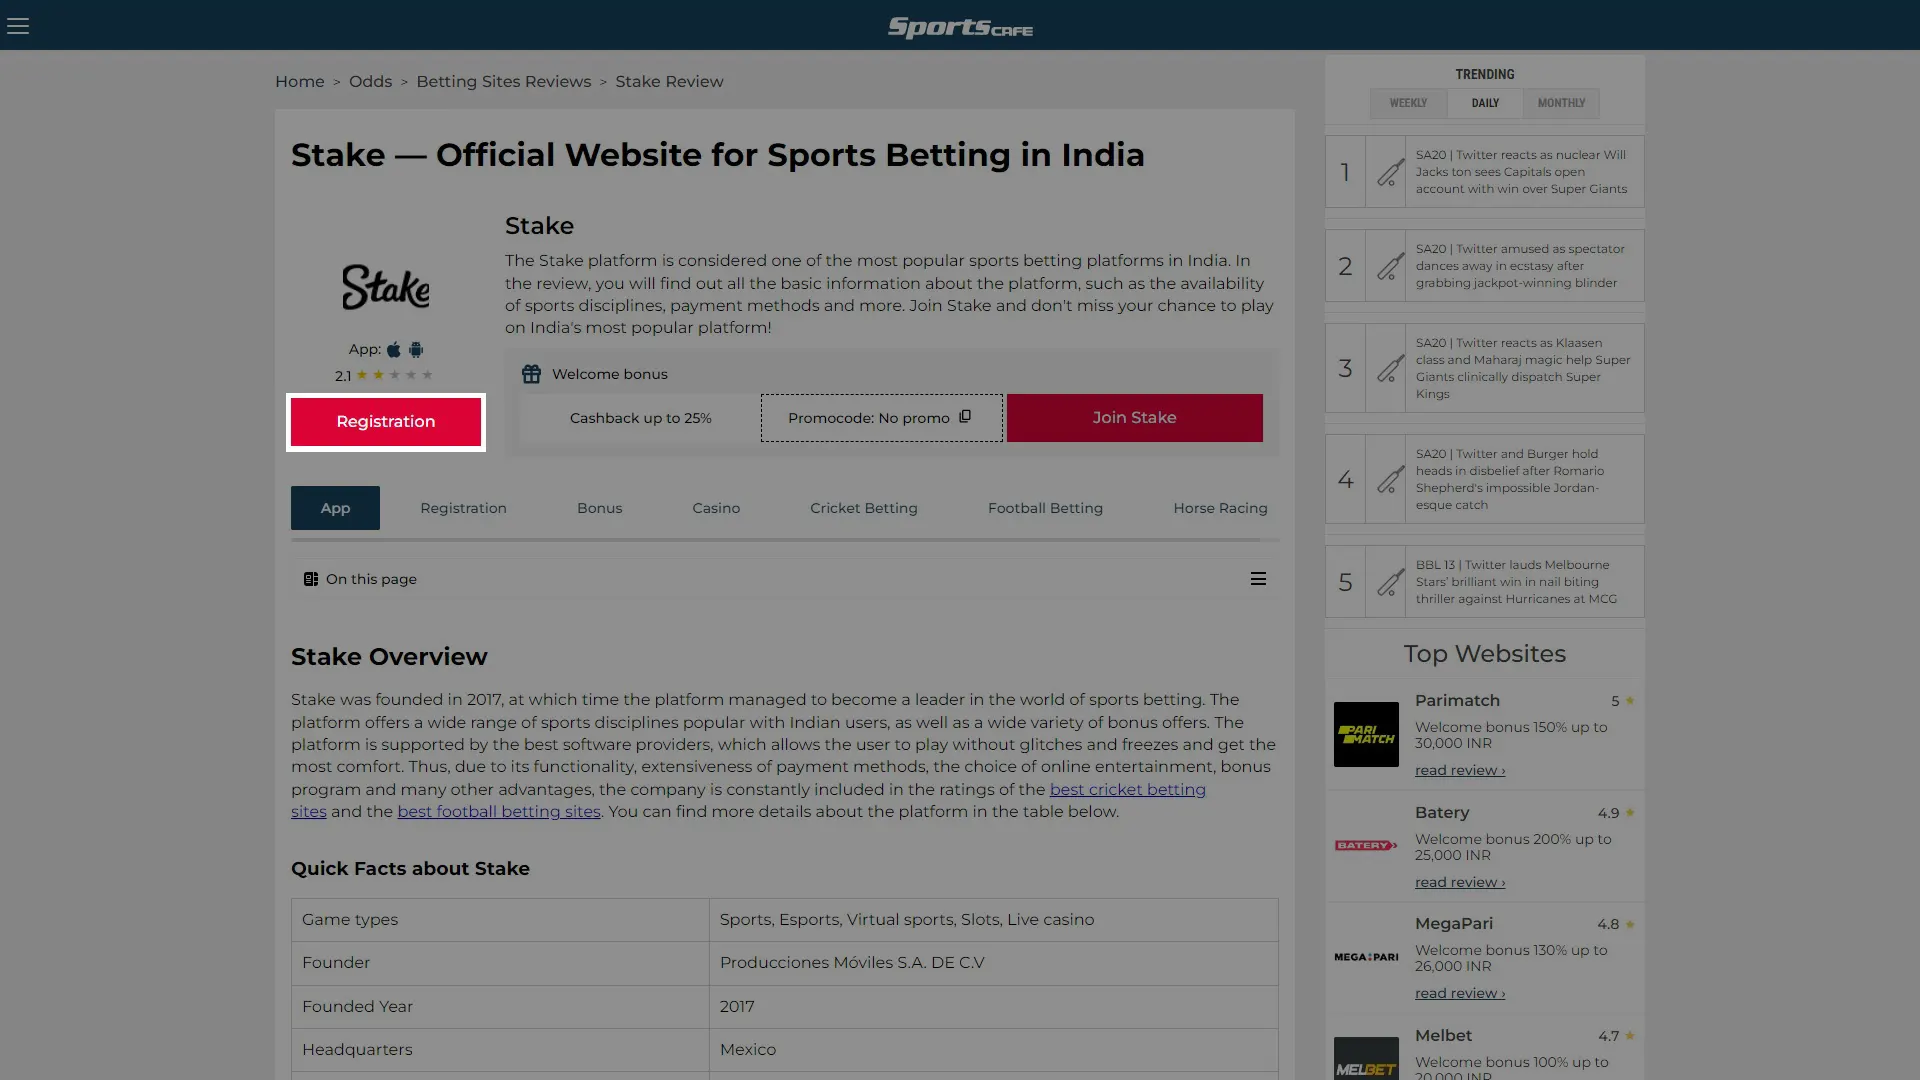Select the Android app icon
Viewport: 1920px width, 1080px height.
pos(416,350)
